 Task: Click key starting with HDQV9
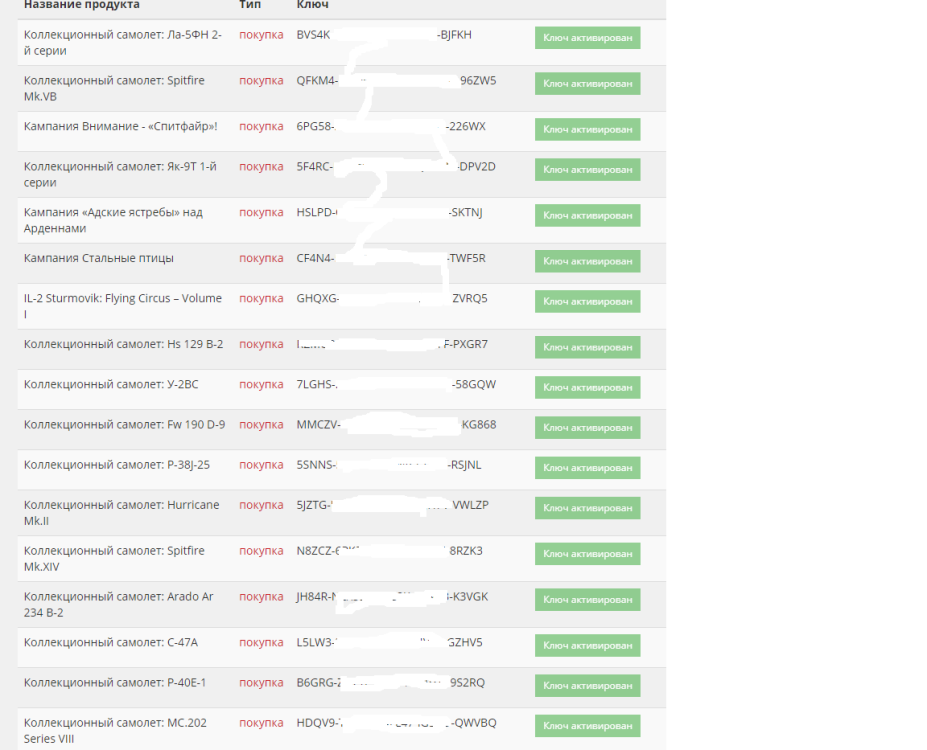point(396,723)
